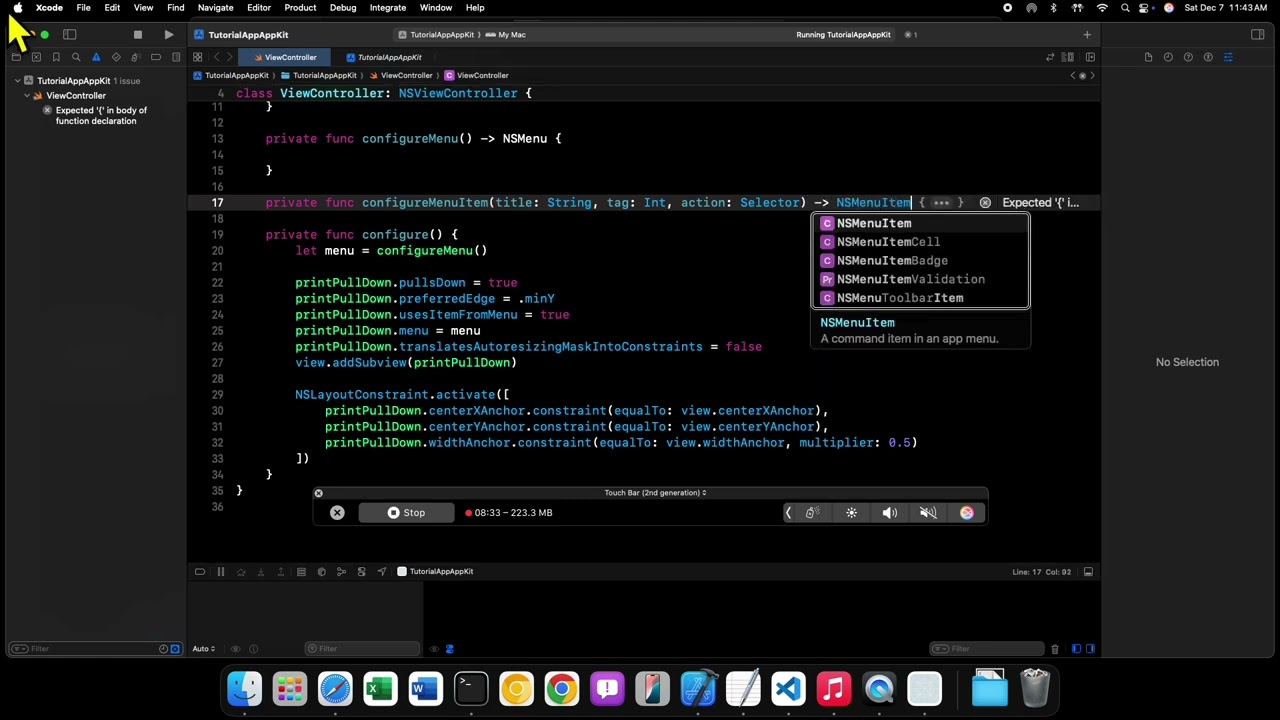This screenshot has width=1280, height=720.
Task: Open the Source Control navigator
Action: (x=36, y=57)
